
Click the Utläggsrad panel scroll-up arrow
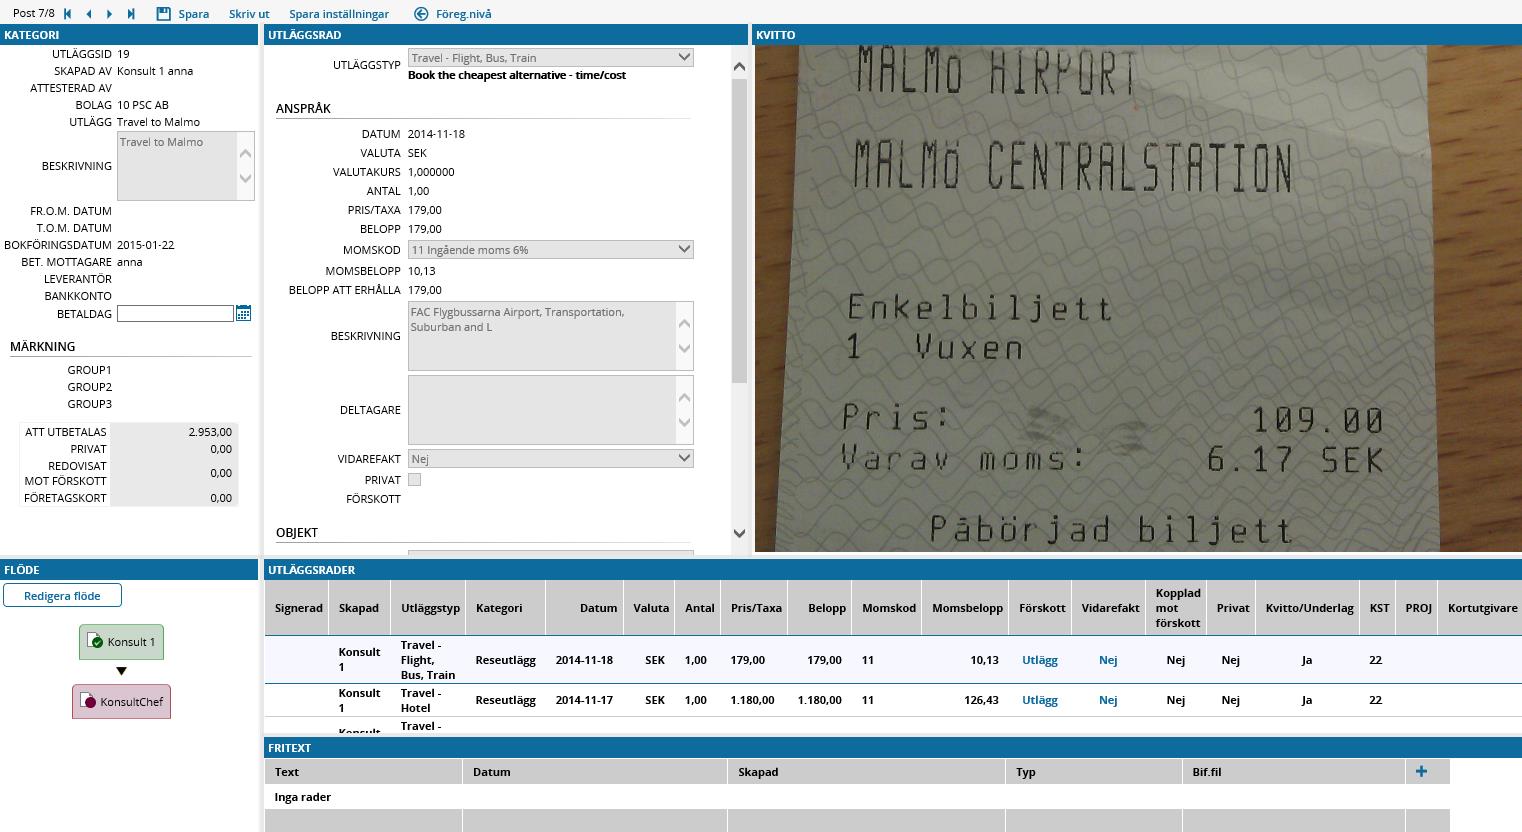pos(739,67)
